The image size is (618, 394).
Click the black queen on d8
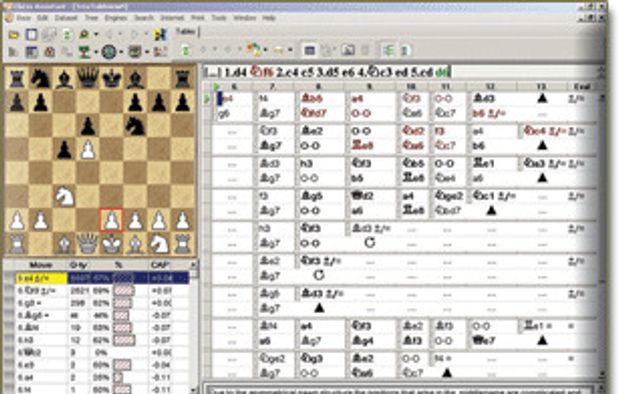click(88, 78)
